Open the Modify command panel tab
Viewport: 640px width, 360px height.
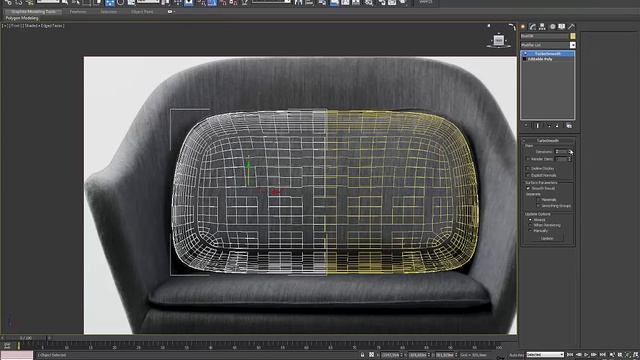click(533, 27)
